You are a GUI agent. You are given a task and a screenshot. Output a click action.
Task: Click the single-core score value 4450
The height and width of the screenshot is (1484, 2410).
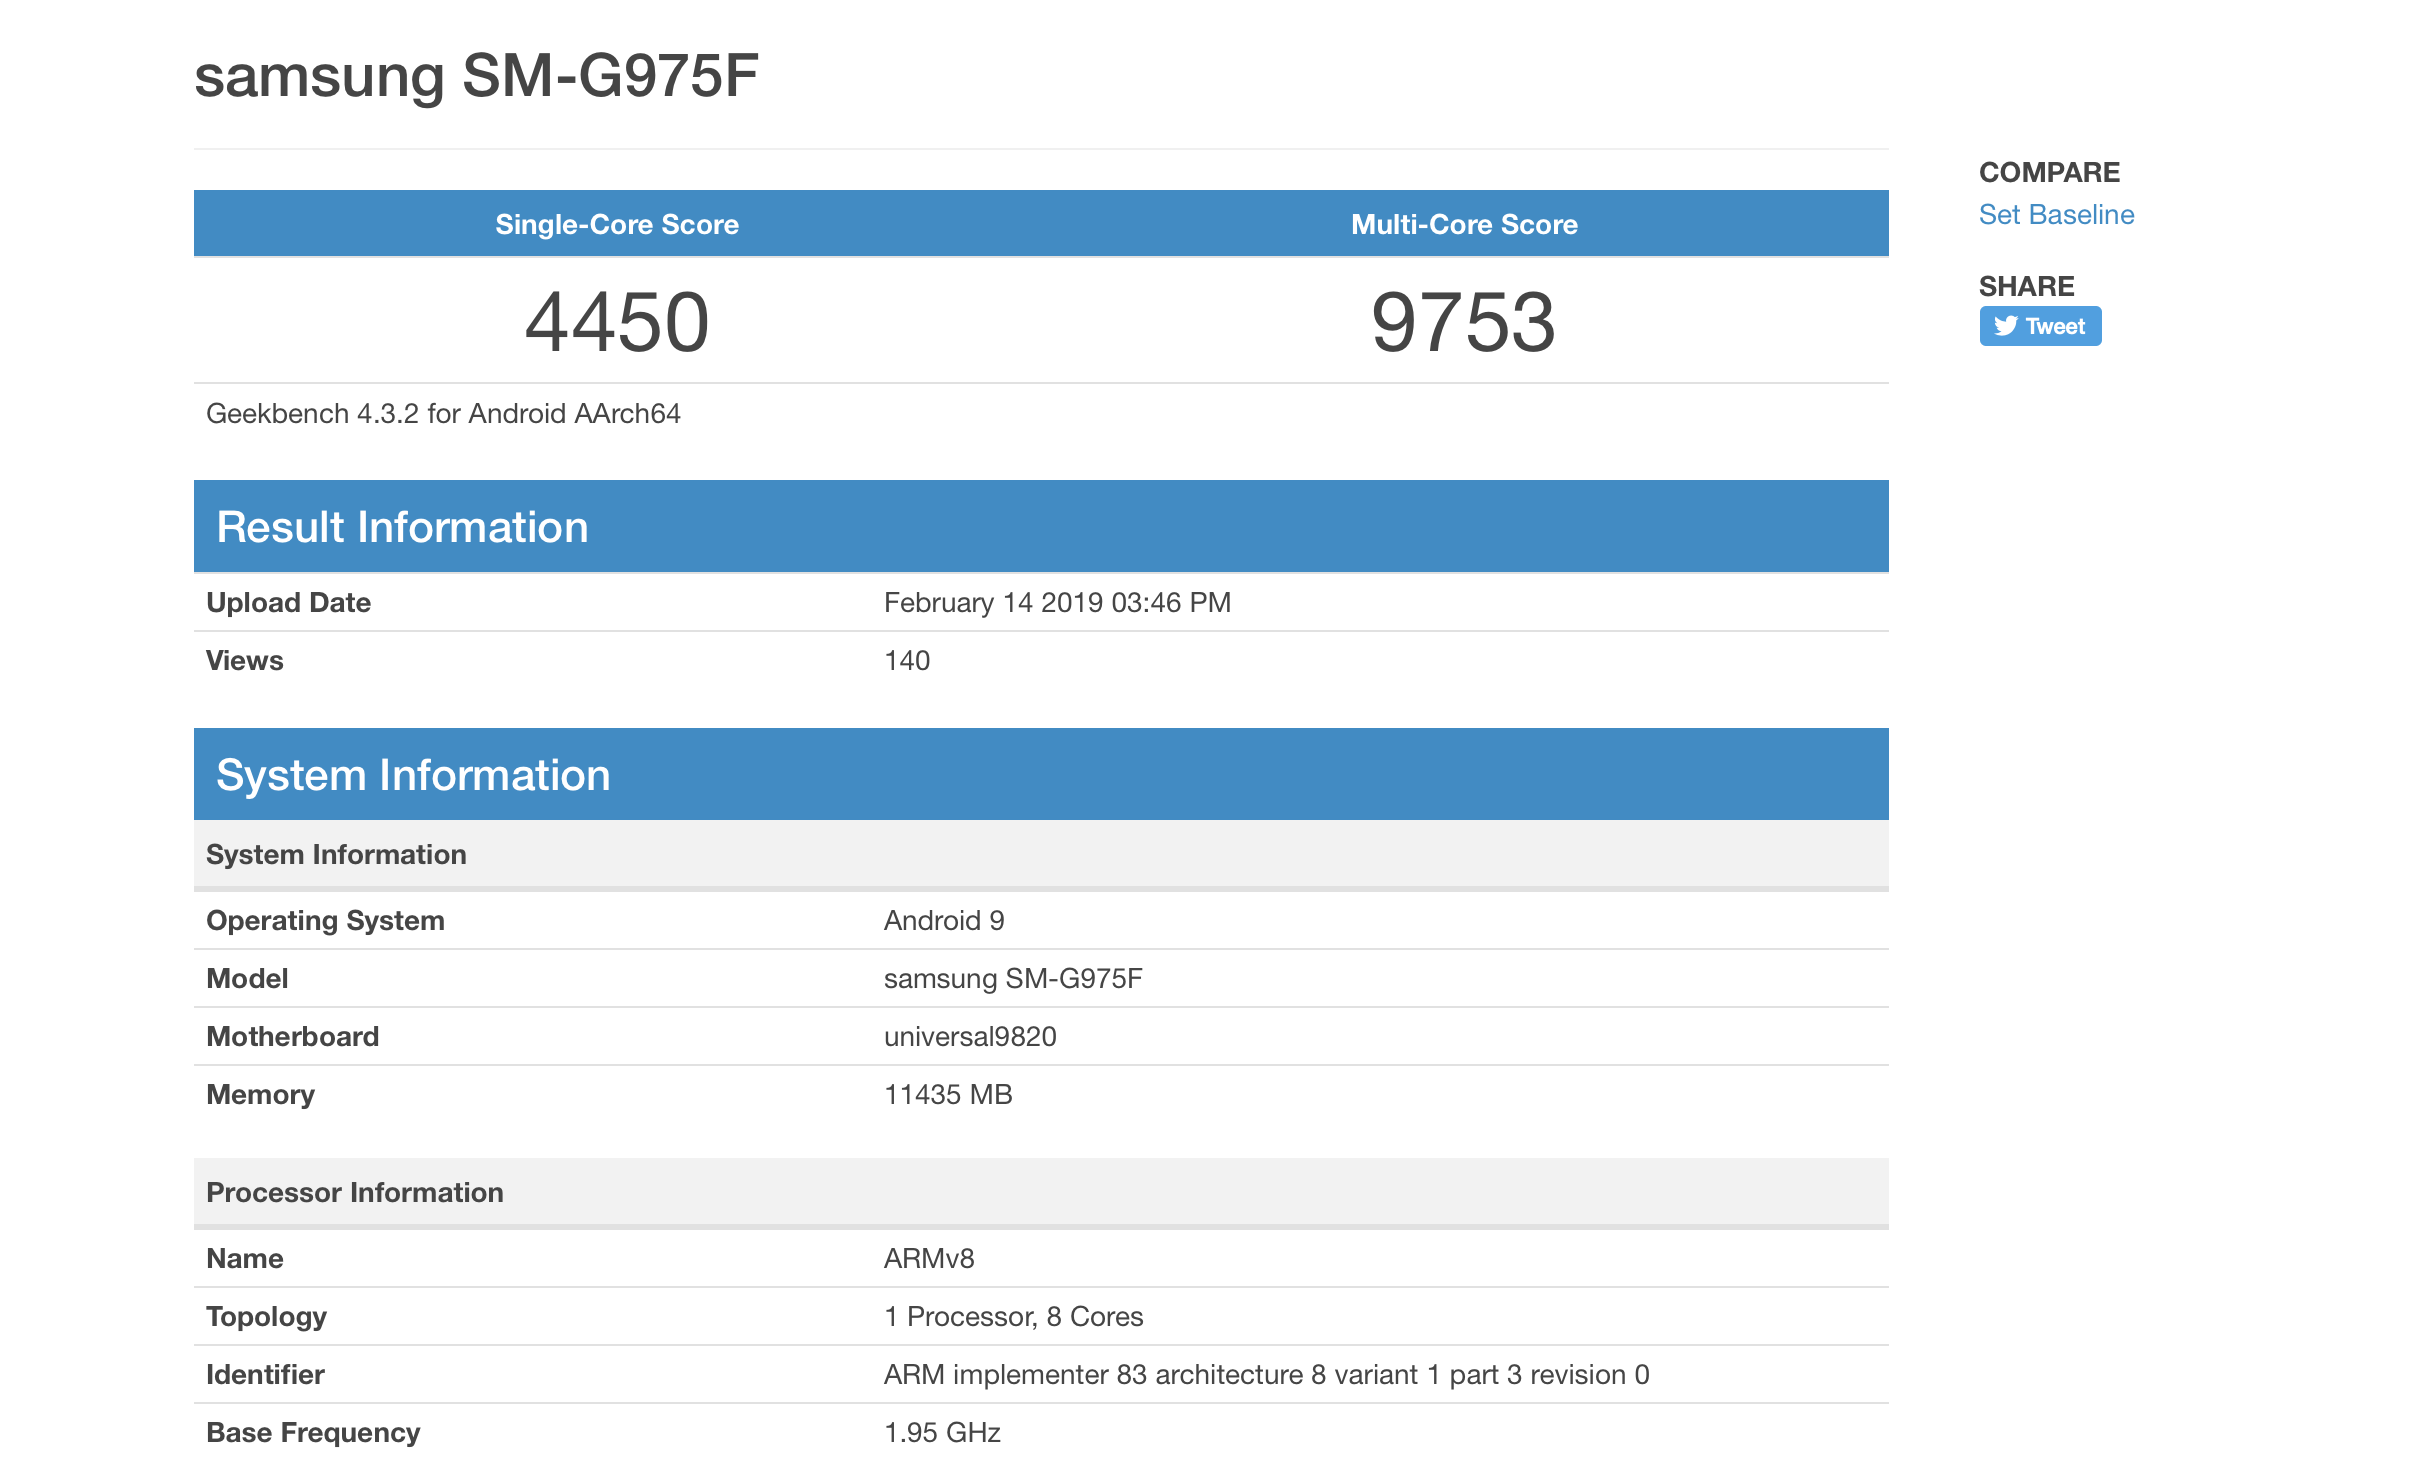pos(617,322)
